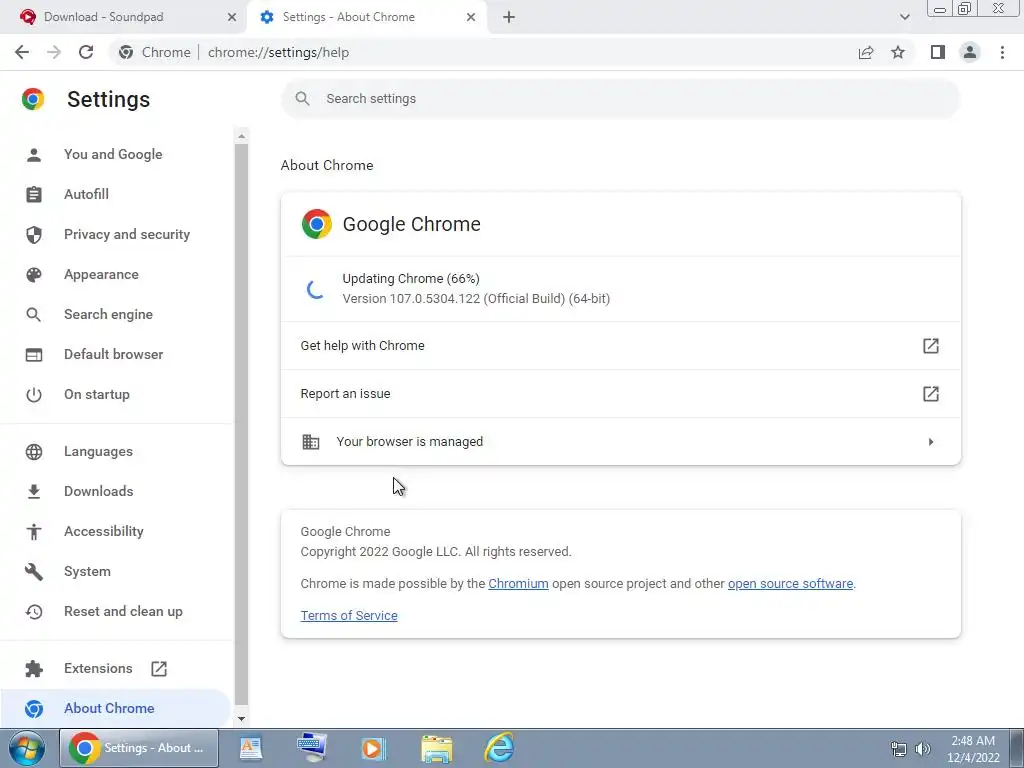Click the taskbar clock 2:48 AM
Image resolution: width=1024 pixels, height=768 pixels.
[x=973, y=749]
